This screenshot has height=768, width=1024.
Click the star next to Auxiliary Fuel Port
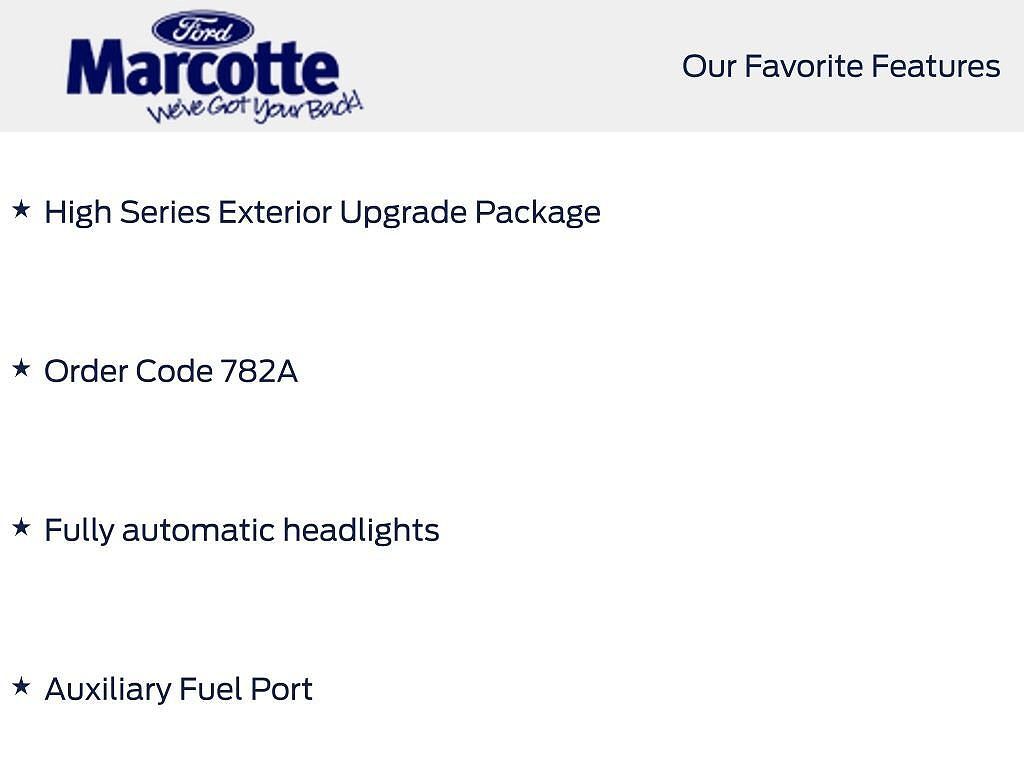(21, 686)
